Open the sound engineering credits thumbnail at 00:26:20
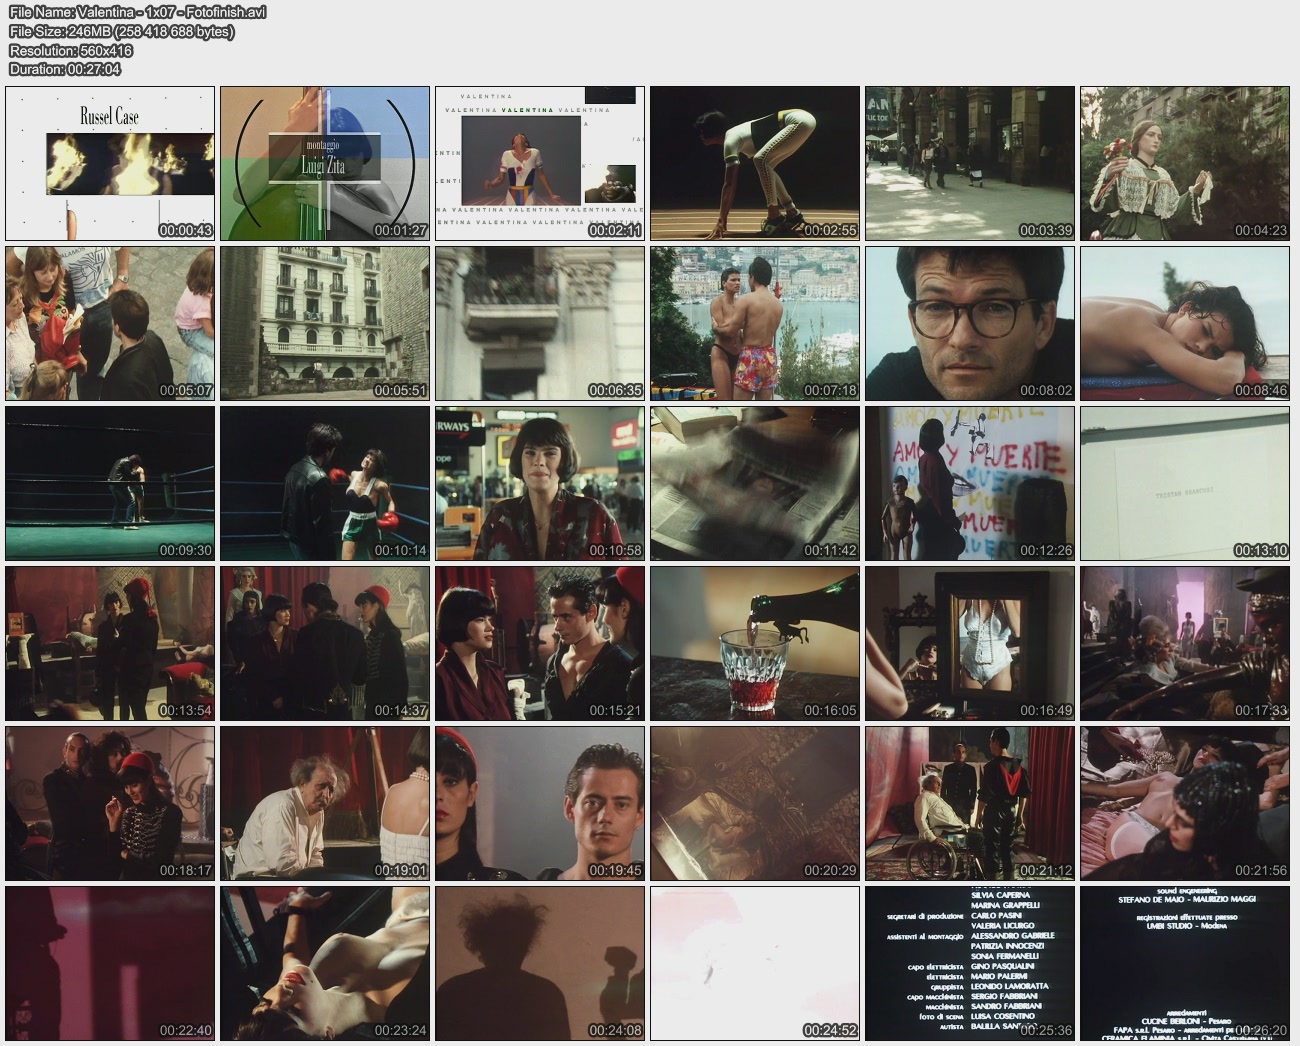The image size is (1300, 1046). click(x=1185, y=963)
